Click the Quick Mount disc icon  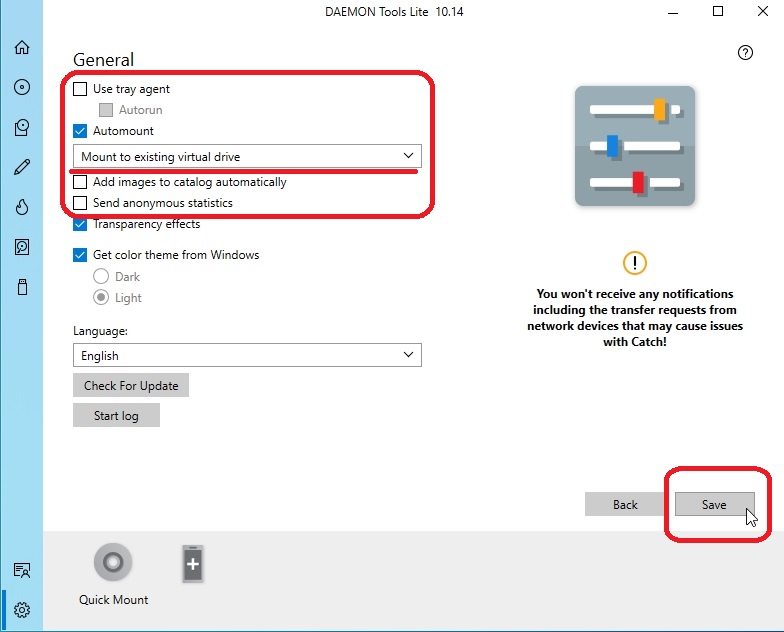point(113,562)
